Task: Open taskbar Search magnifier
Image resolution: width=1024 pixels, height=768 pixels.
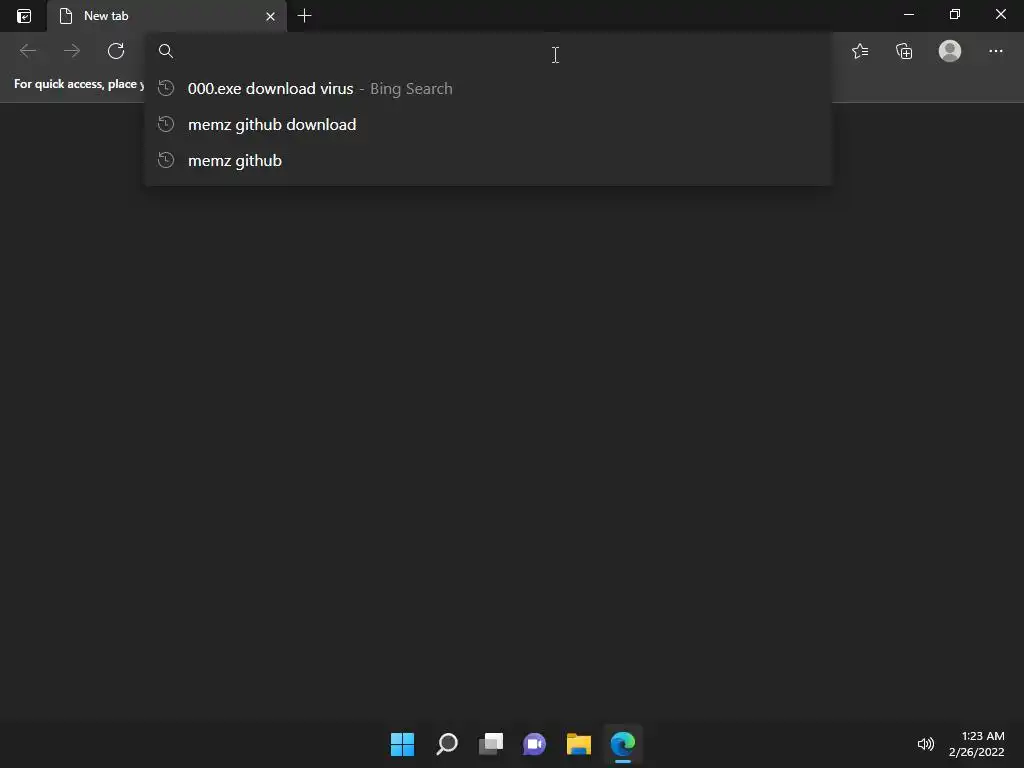Action: tap(447, 744)
